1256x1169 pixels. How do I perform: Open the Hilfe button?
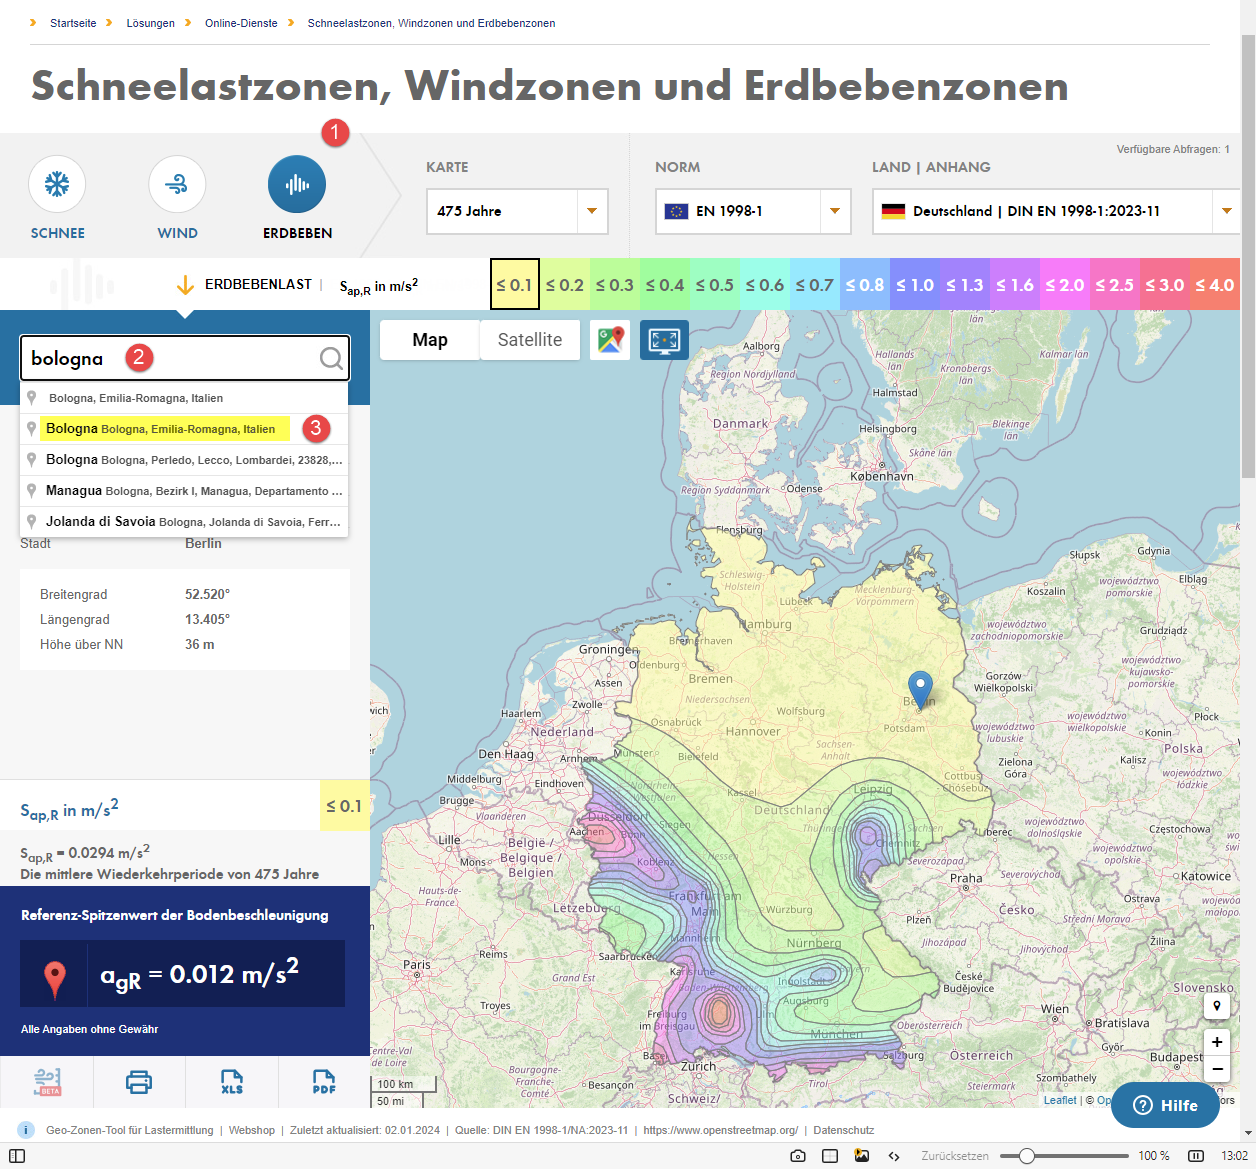[1164, 1105]
